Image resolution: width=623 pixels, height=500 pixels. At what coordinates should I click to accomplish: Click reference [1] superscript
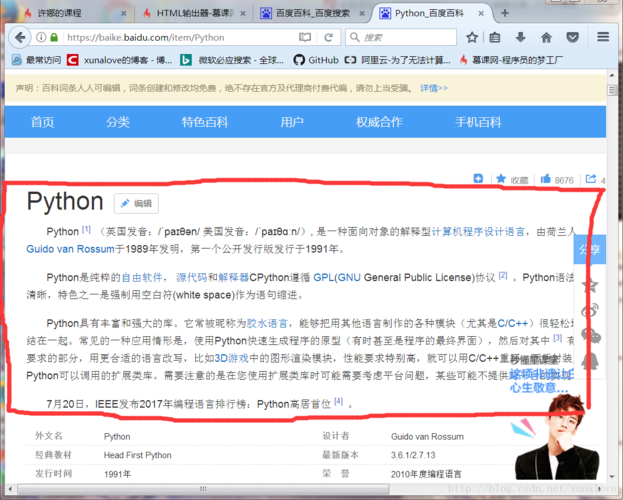click(86, 229)
